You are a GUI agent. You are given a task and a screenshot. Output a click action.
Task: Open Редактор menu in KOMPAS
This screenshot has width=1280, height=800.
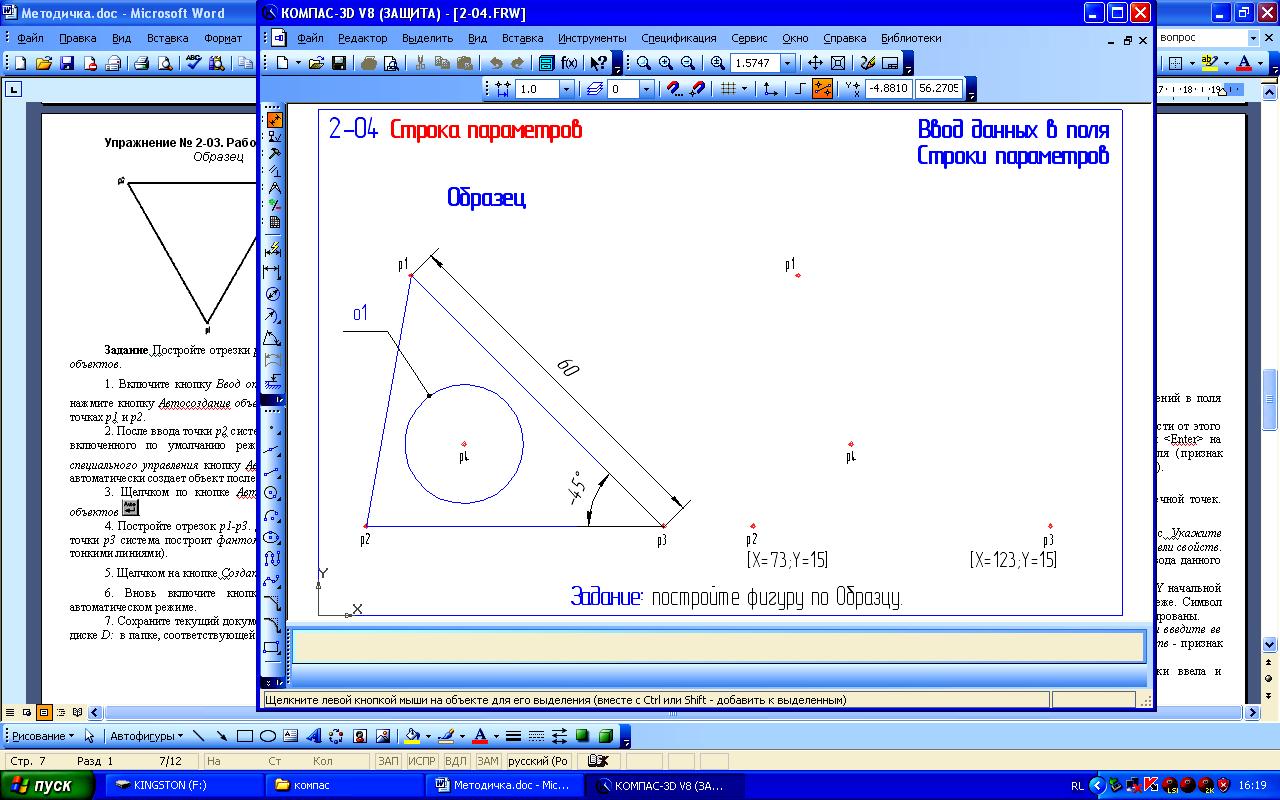tap(362, 38)
